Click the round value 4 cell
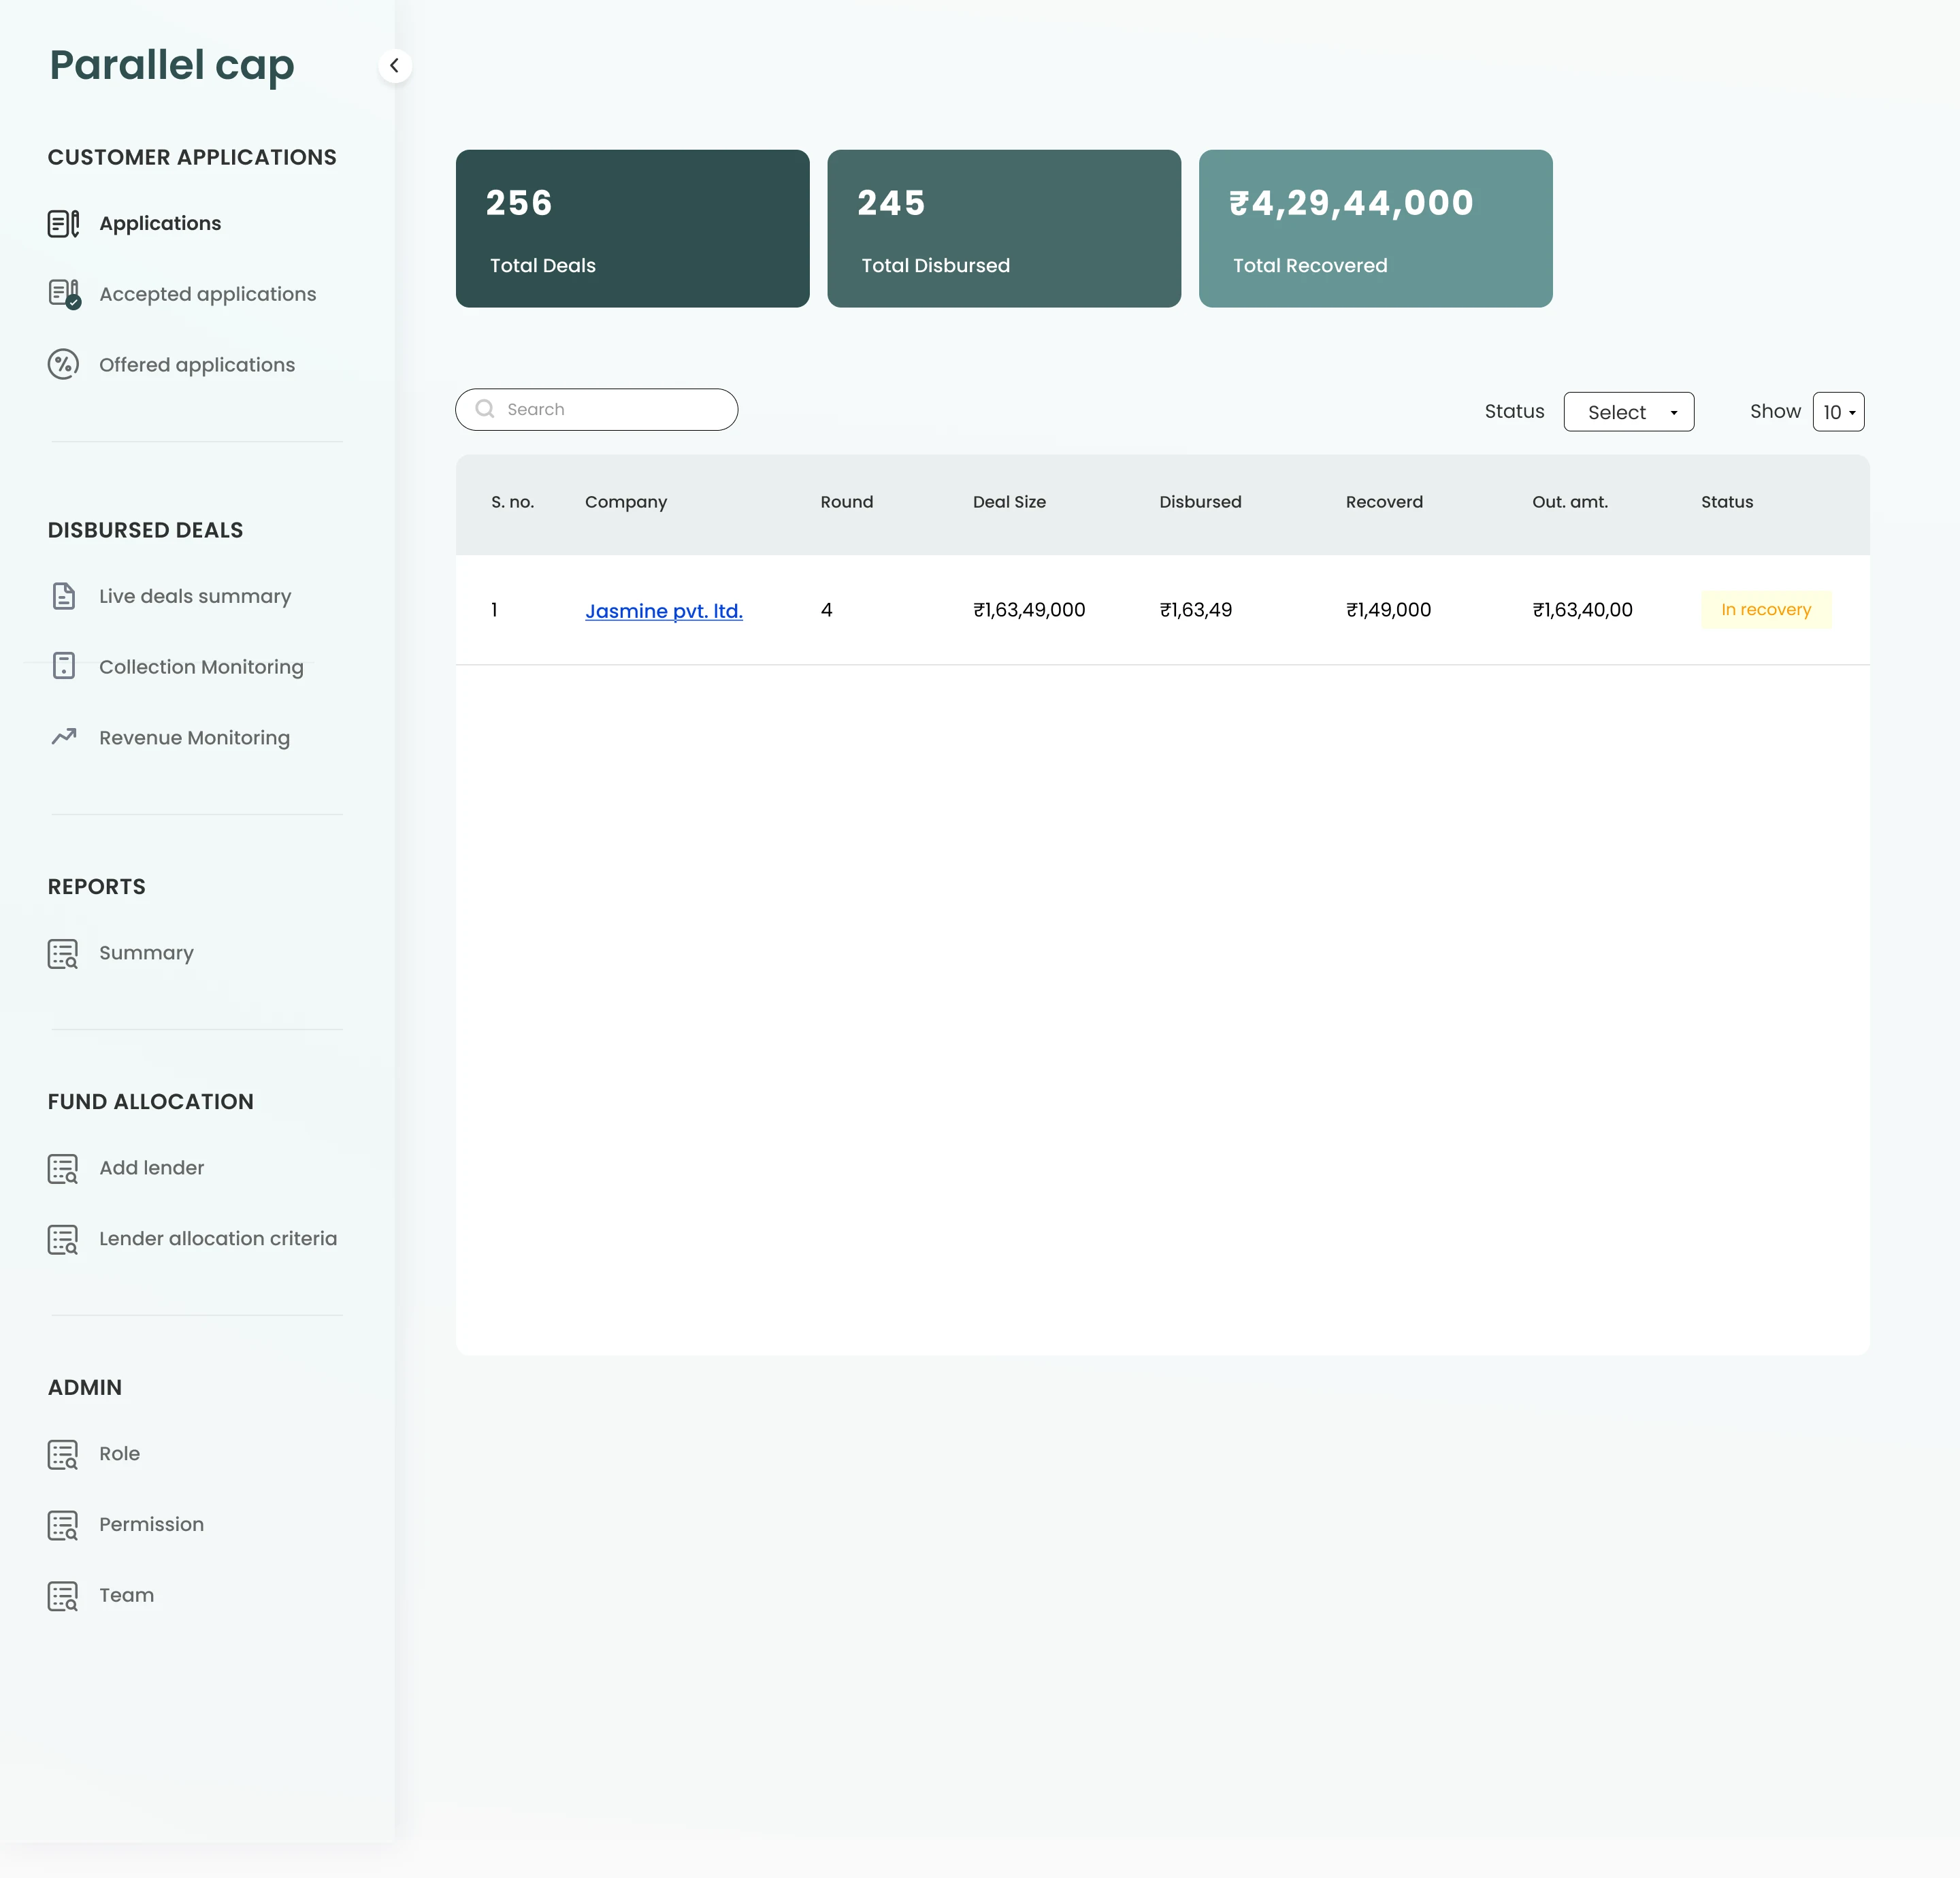The width and height of the screenshot is (1960, 1878). [x=826, y=610]
